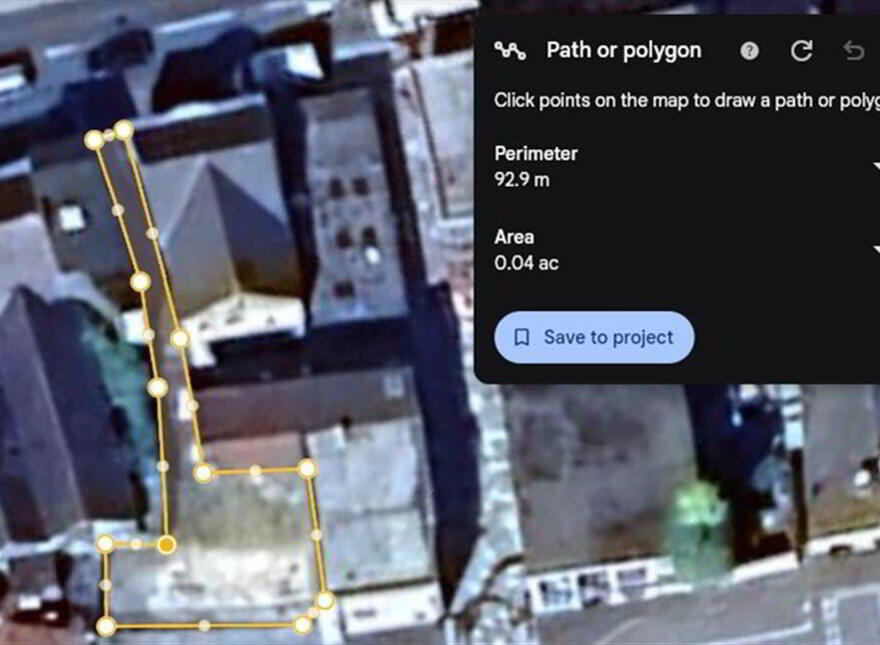
Task: Click the restart measurement circular arrow icon
Action: (801, 51)
